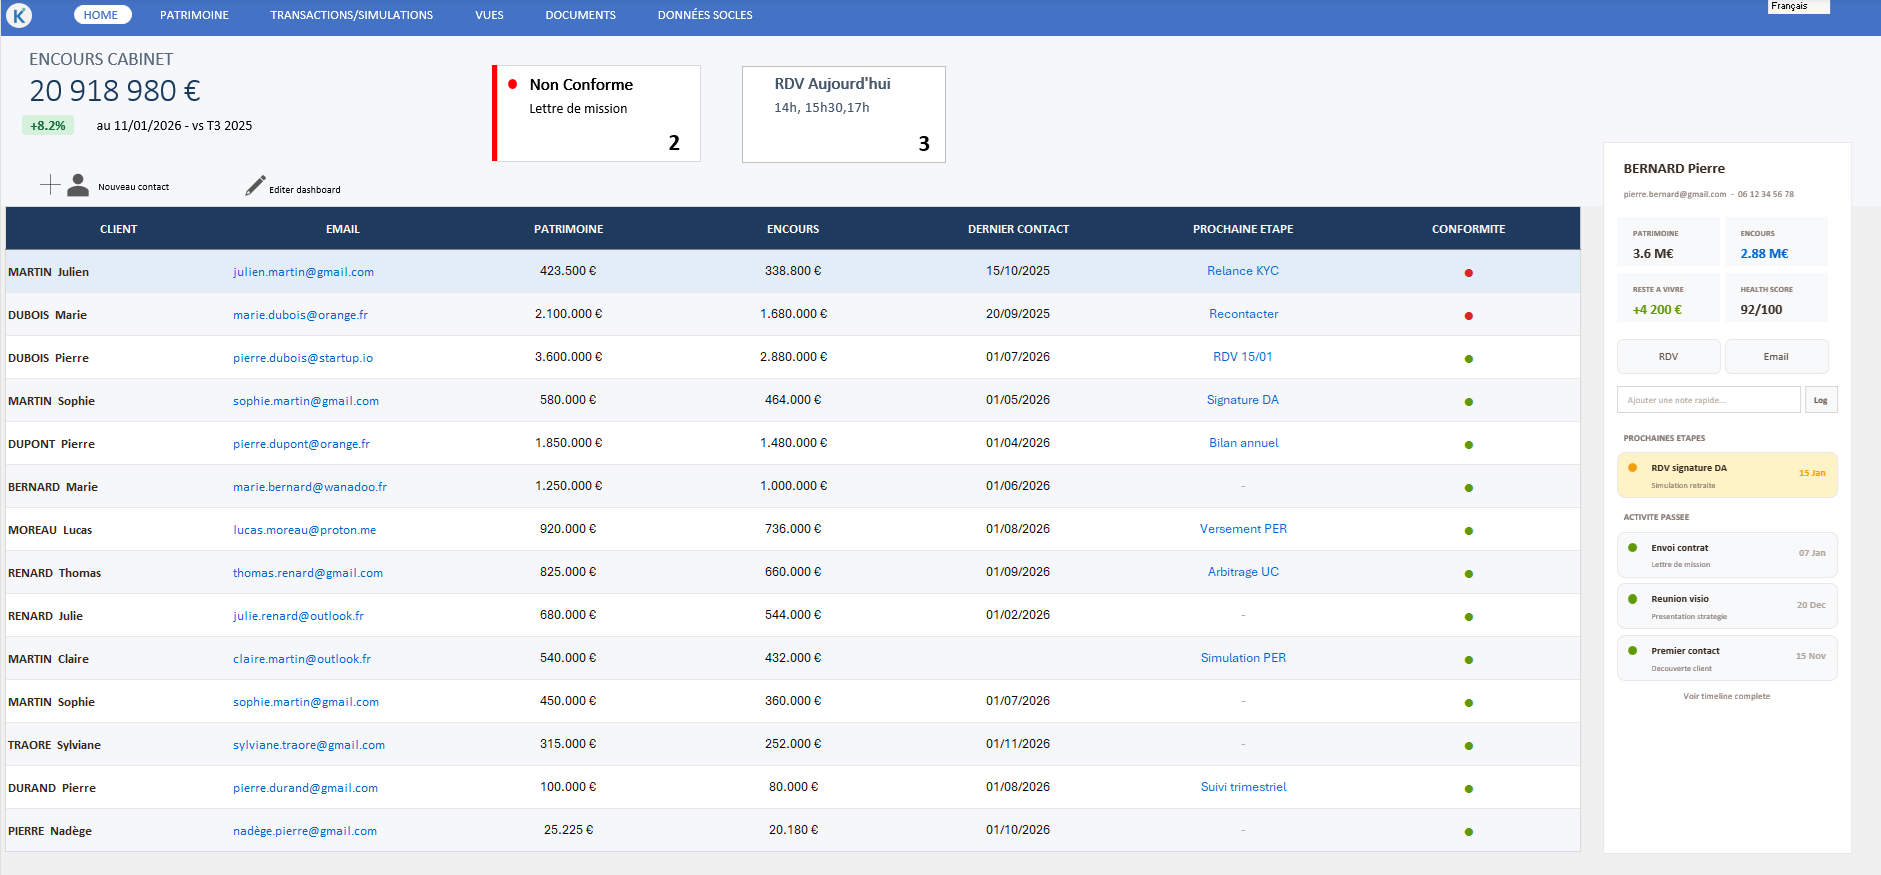The image size is (1881, 875).
Task: Click green conformity dot for MOREAU Lucas
Action: 1468,530
